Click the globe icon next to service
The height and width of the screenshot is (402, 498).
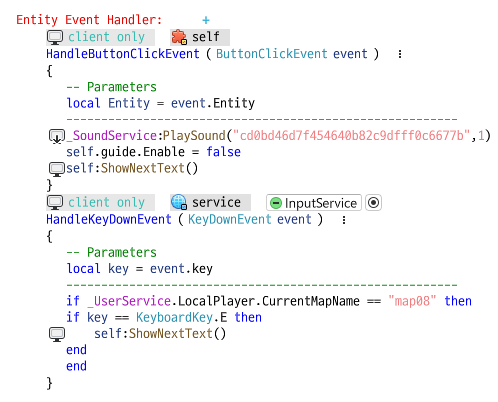179,202
